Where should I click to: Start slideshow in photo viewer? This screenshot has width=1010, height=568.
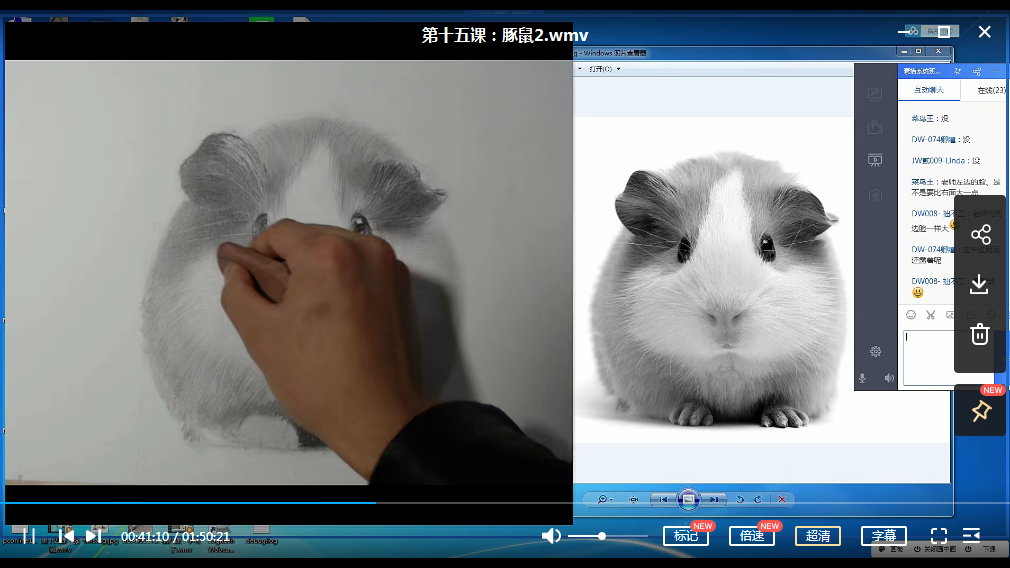[x=688, y=499]
